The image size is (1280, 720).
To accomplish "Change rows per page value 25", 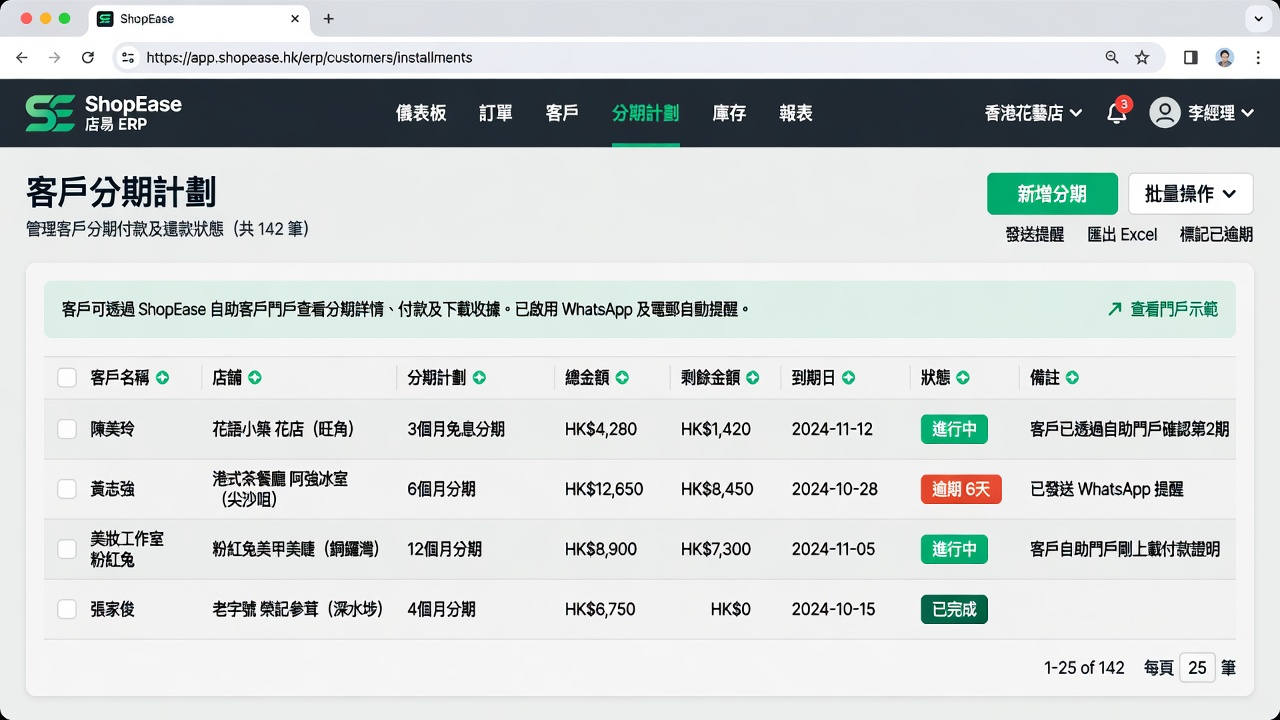I will pyautogui.click(x=1197, y=668).
